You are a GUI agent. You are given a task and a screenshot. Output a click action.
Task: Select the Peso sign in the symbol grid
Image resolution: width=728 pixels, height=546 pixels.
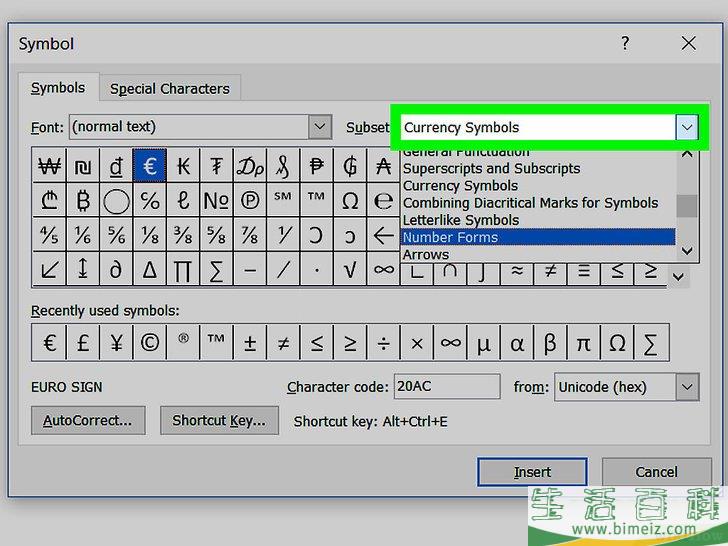(317, 166)
